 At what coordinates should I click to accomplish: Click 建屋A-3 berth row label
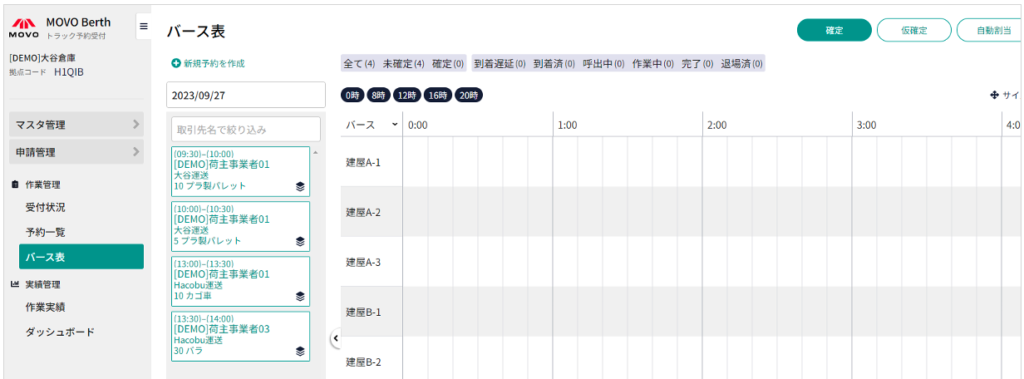coord(363,262)
